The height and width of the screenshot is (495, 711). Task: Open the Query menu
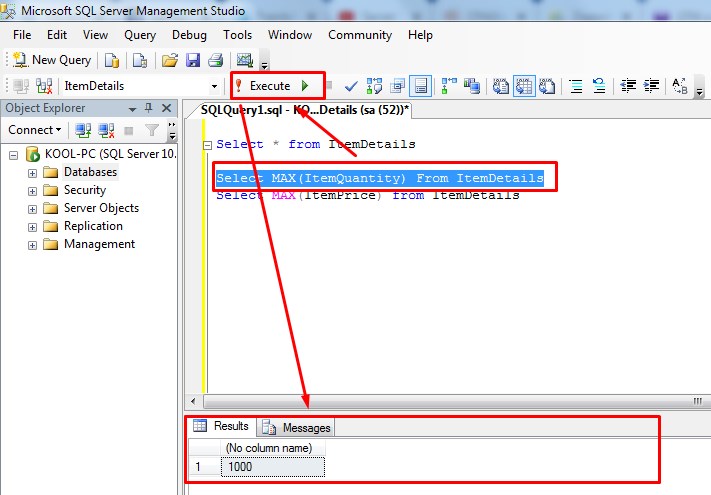pos(140,35)
